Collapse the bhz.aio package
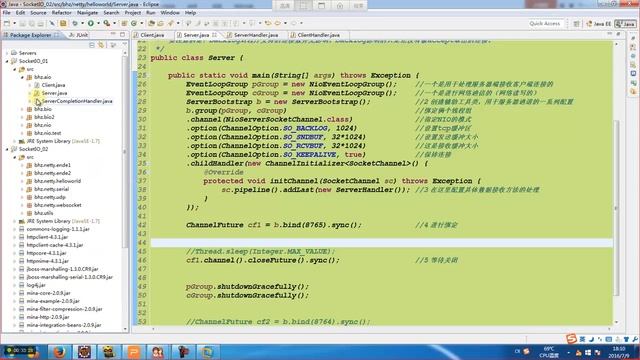 (22, 77)
